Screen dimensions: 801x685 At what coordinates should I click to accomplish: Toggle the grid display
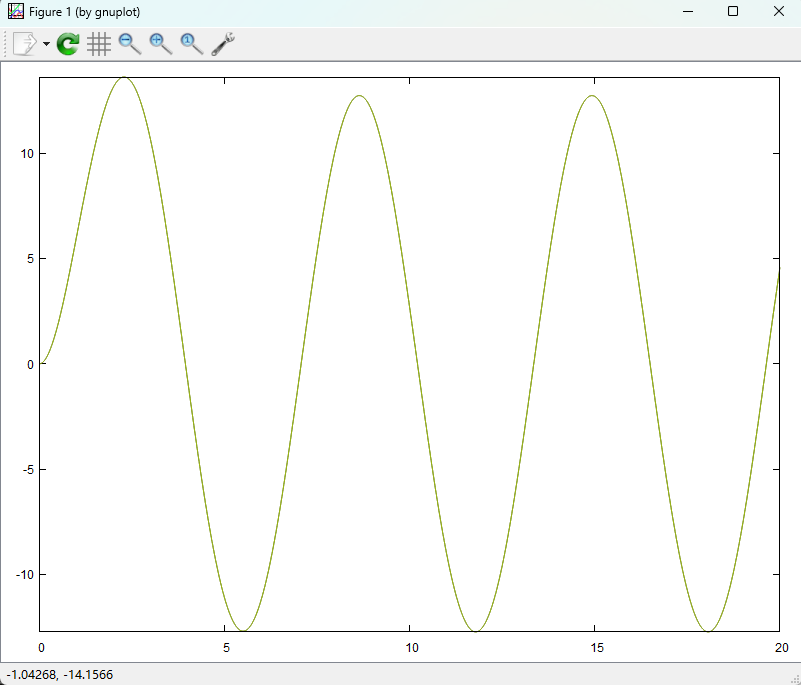(x=98, y=44)
